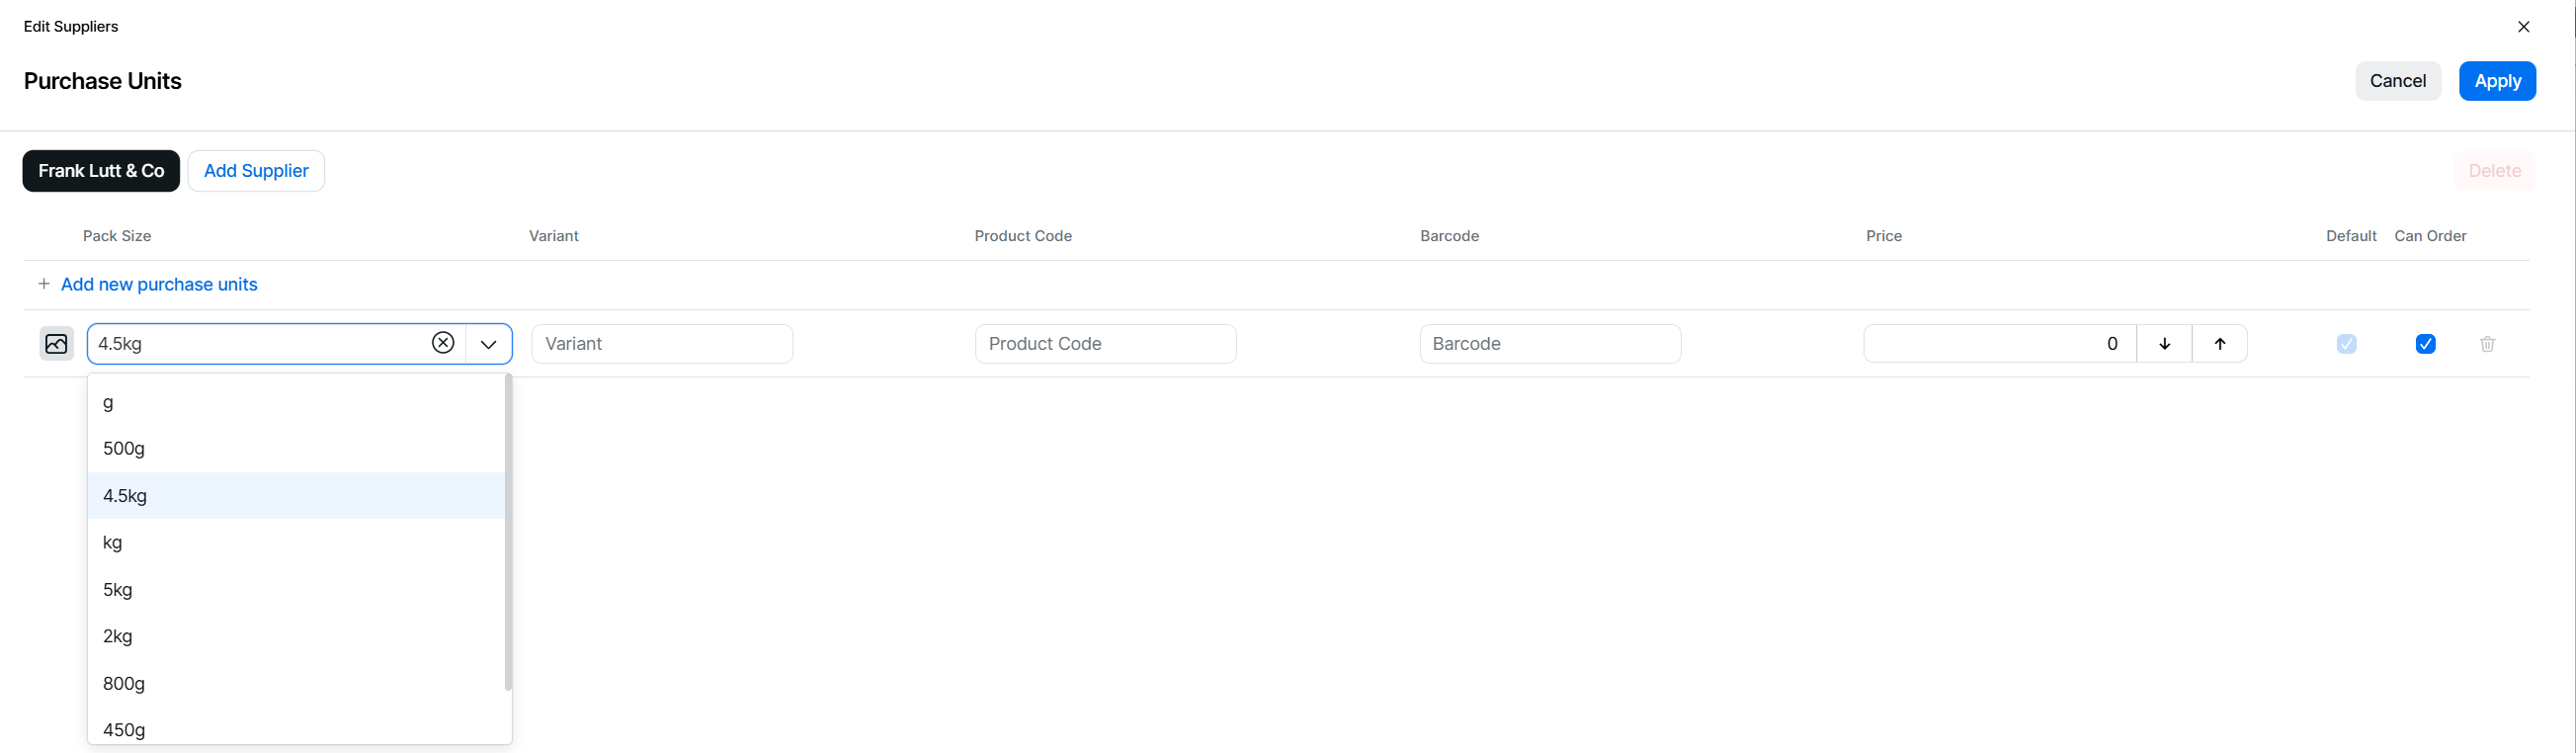Toggle the Default checkbox
2576x753 pixels.
point(2346,344)
